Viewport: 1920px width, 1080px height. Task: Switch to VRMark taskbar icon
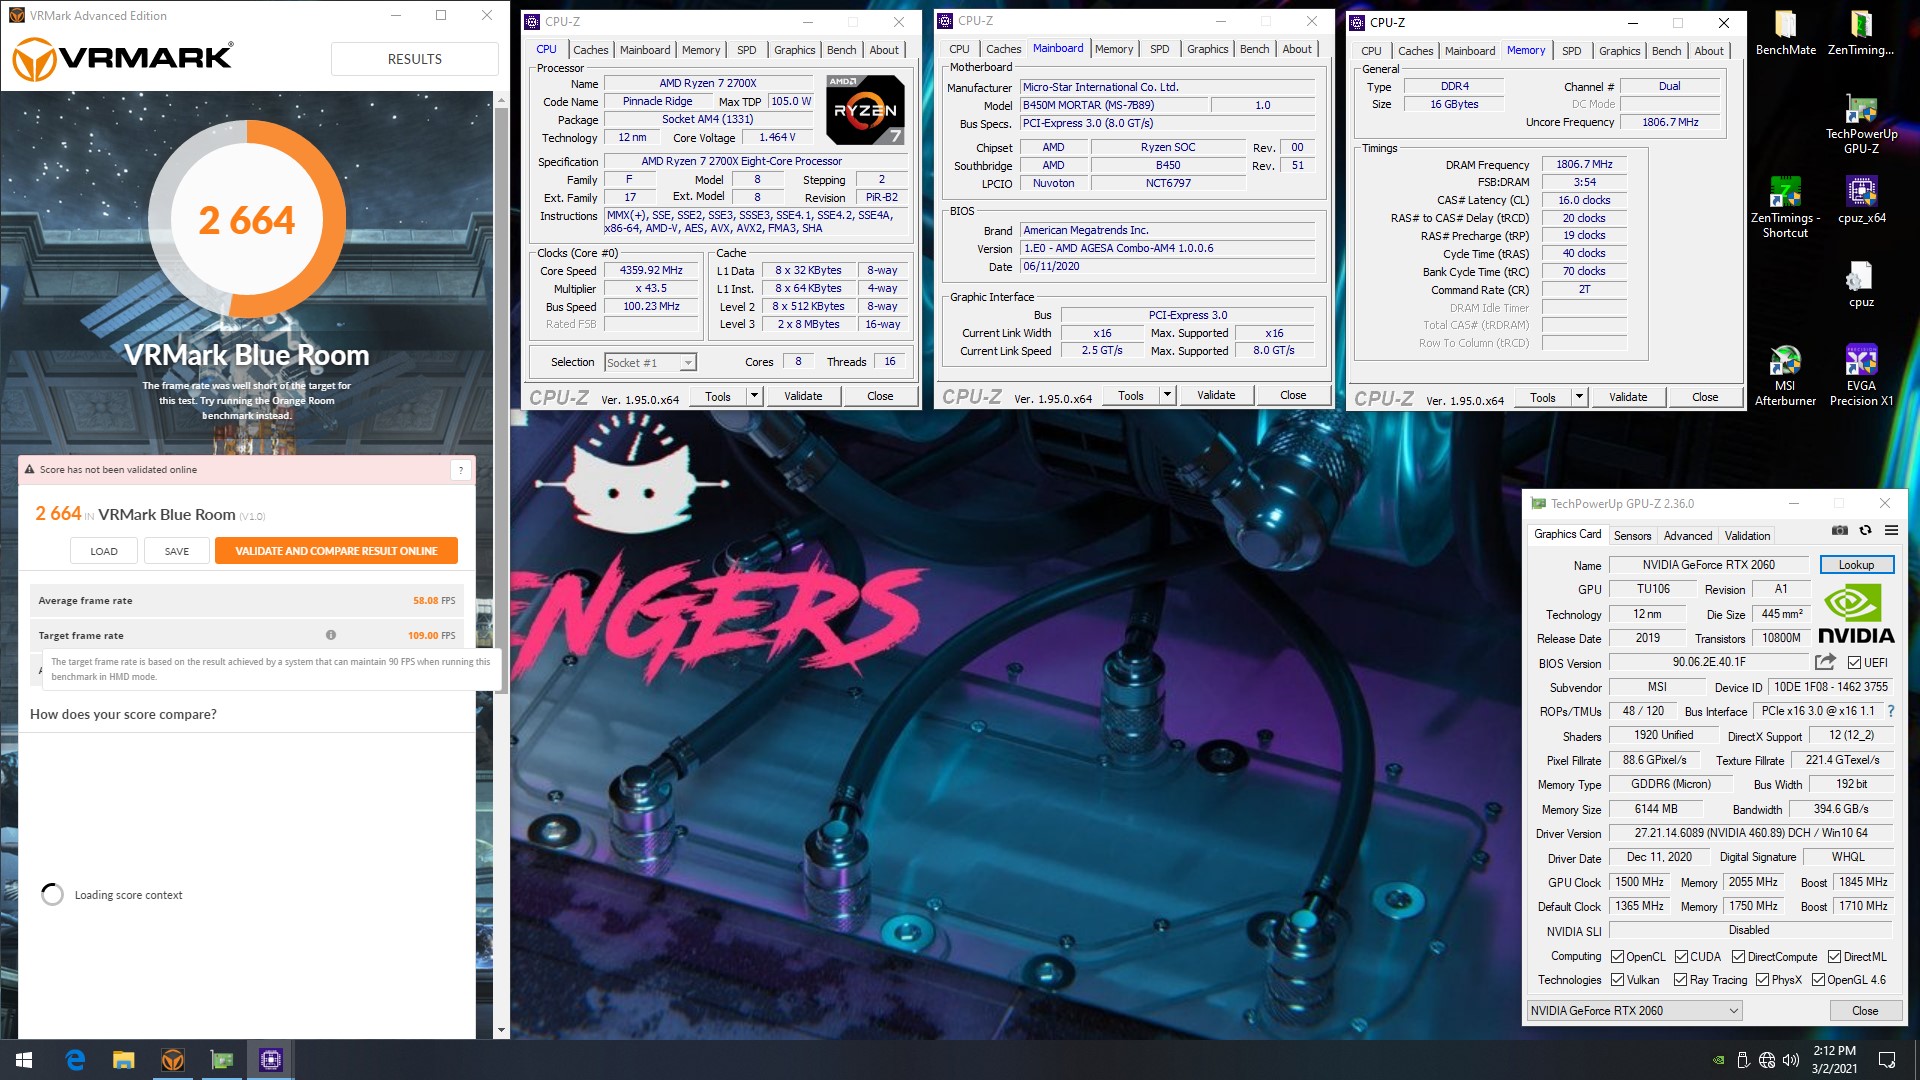click(x=173, y=1060)
